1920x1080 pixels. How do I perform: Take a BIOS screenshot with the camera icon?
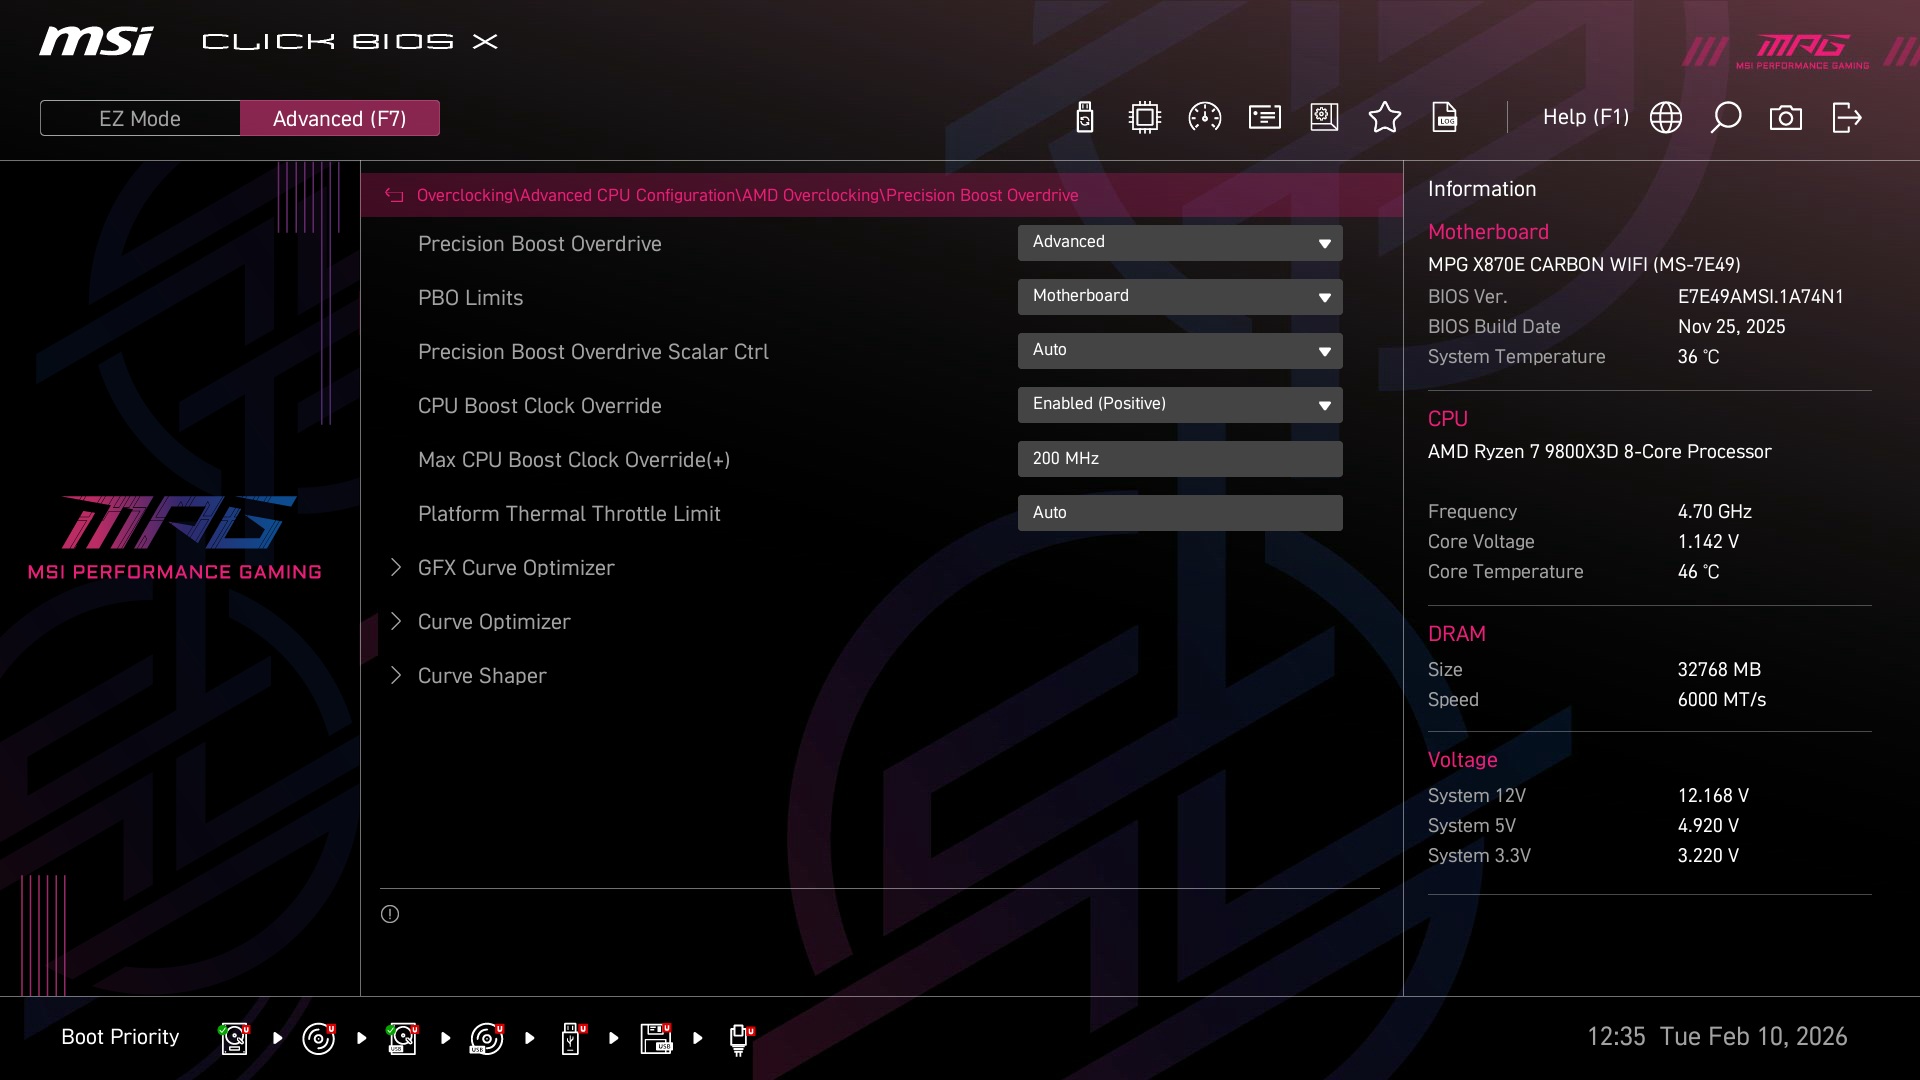tap(1786, 117)
